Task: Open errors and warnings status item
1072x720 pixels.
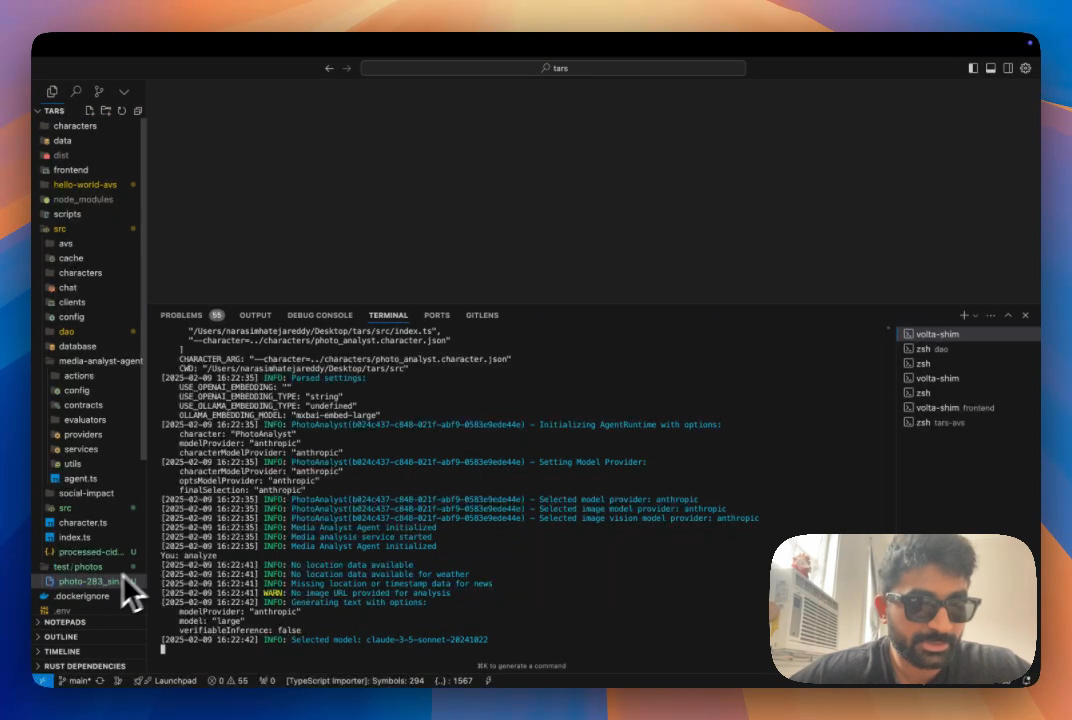Action: [x=228, y=681]
